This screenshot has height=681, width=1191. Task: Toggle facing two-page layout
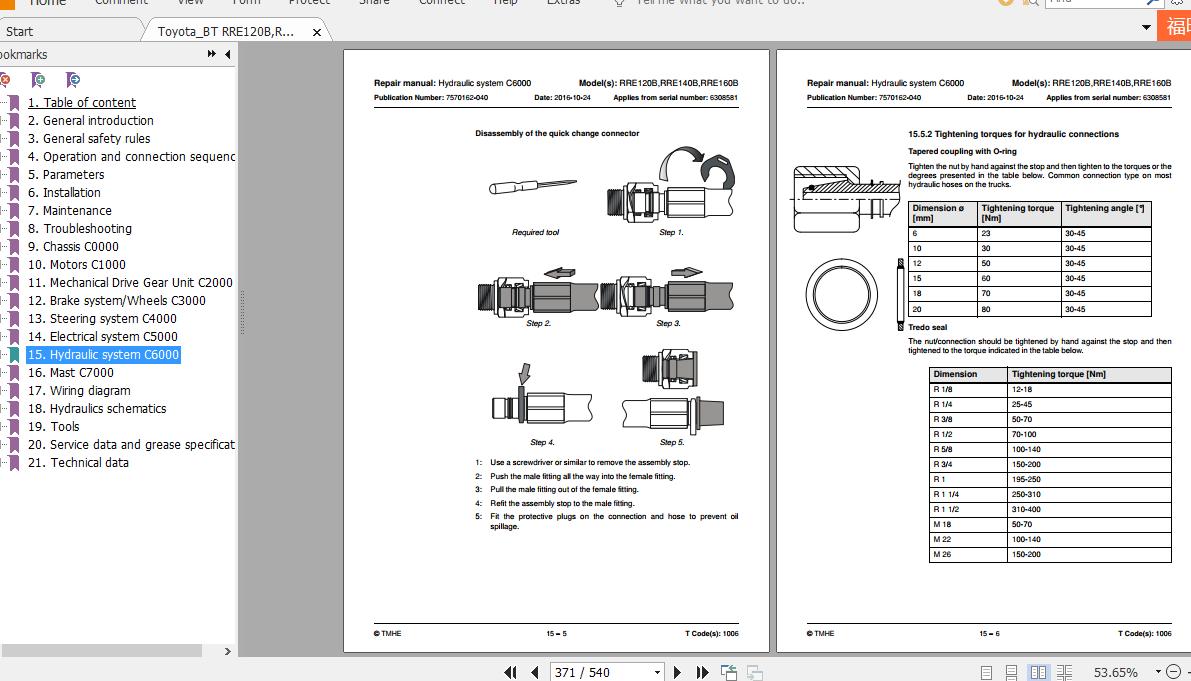tap(1039, 672)
